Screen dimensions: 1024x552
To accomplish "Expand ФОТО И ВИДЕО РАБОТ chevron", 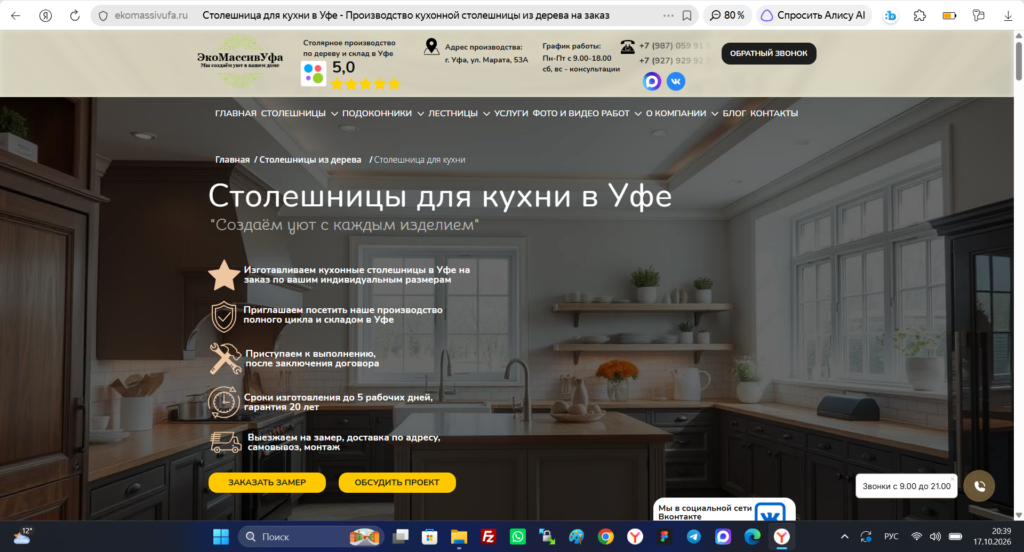I will point(638,114).
